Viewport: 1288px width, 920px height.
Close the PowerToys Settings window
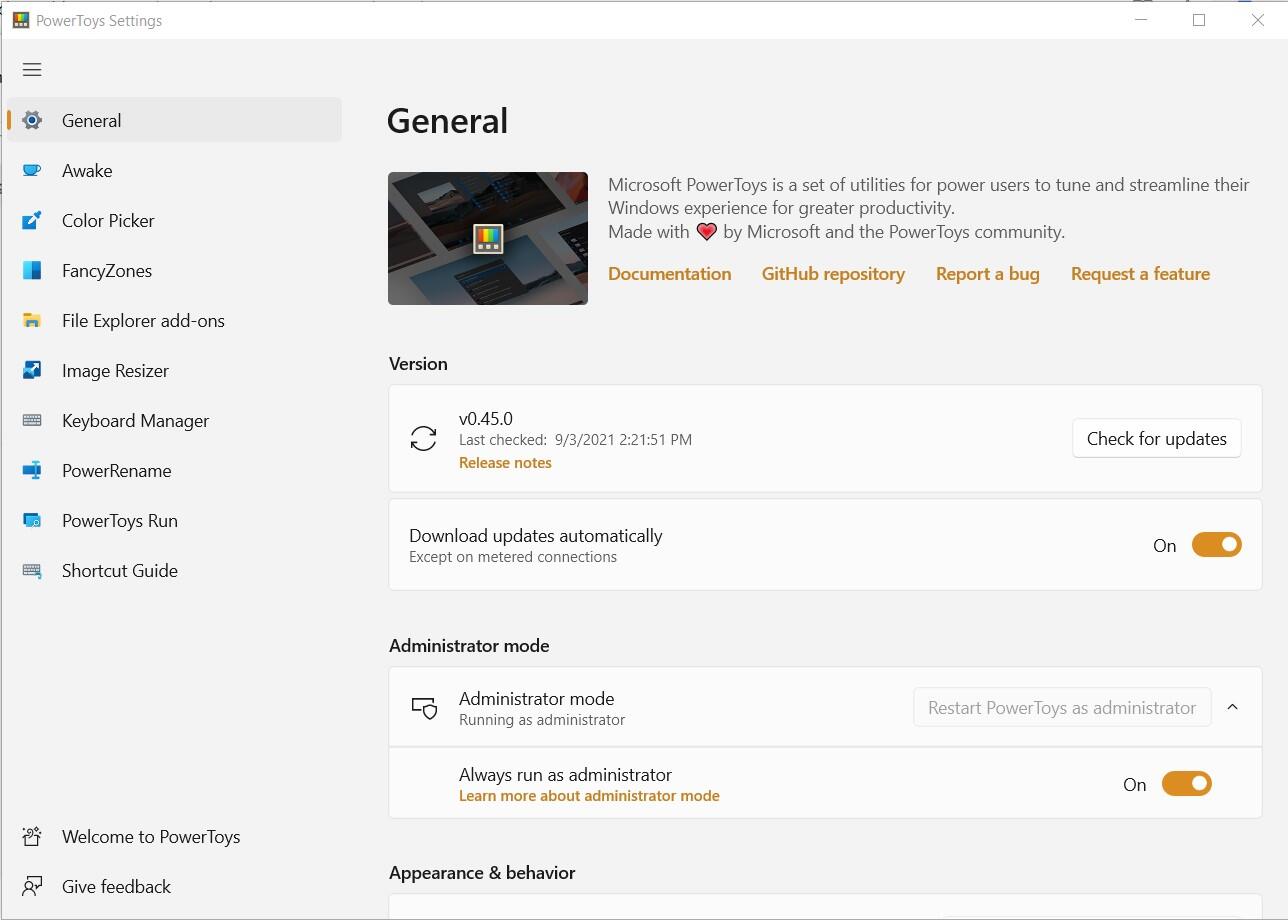(1258, 20)
